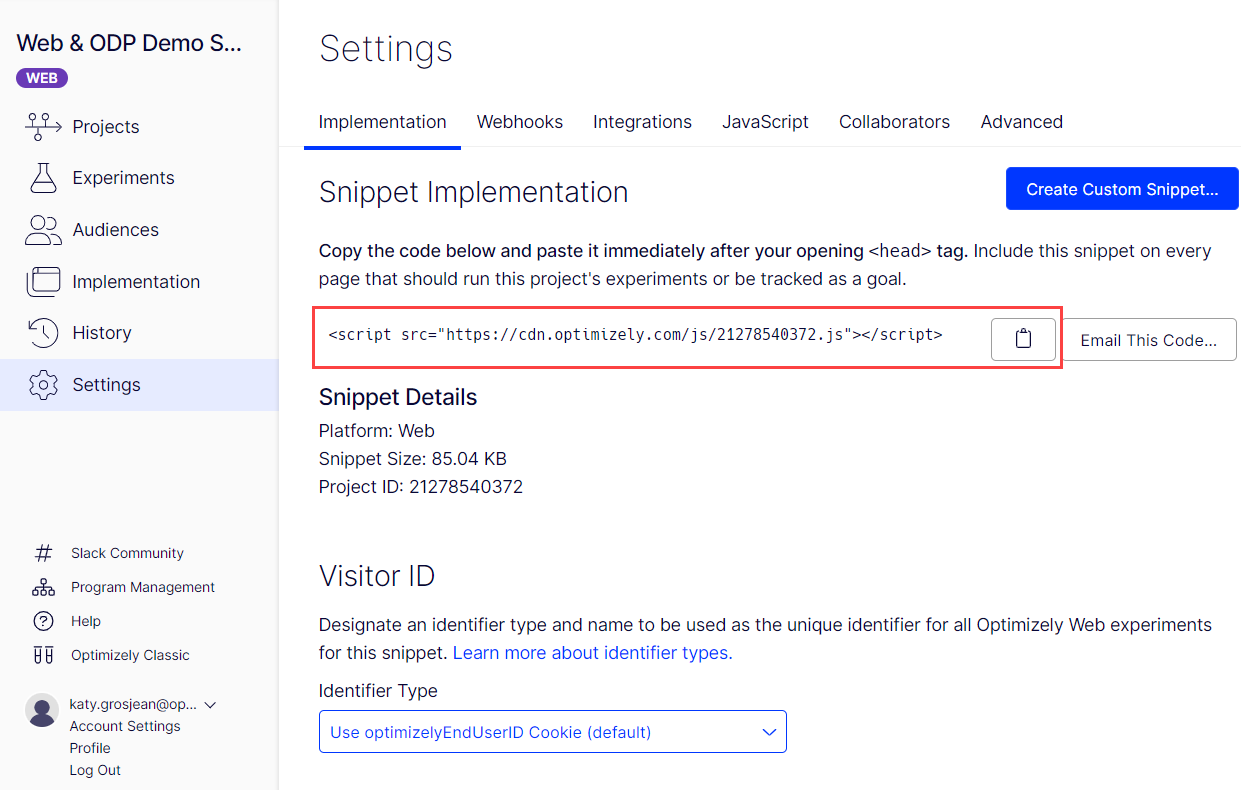Click the script snippet code text
The width and height of the screenshot is (1241, 790).
point(635,335)
